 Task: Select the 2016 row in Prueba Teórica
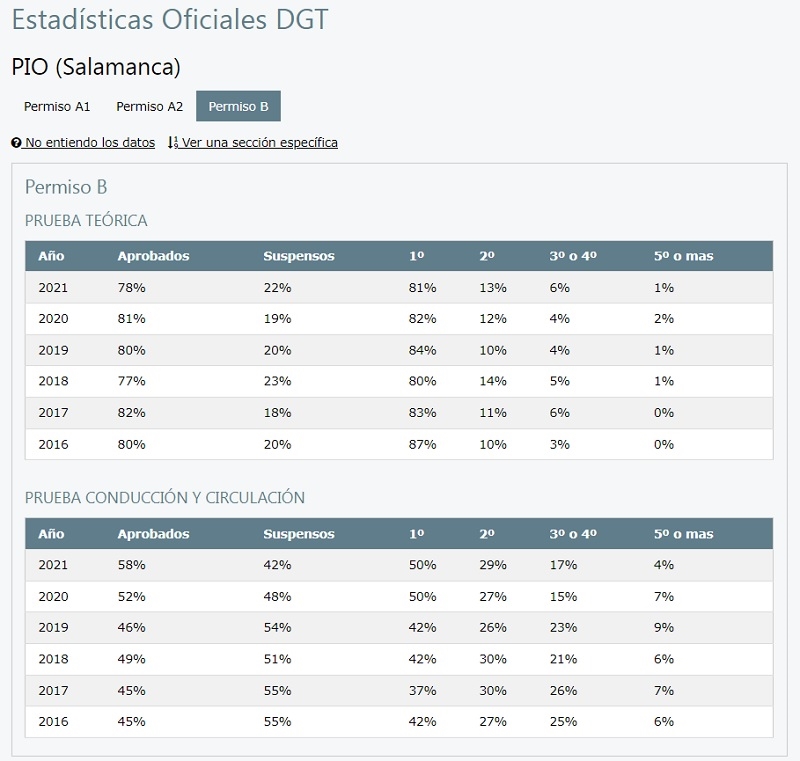[399, 444]
